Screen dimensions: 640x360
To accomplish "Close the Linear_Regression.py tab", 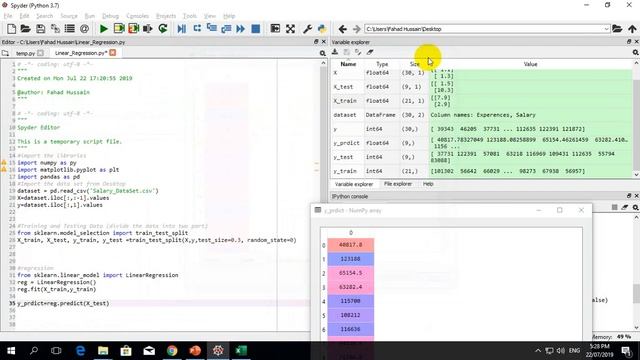I will tap(113, 53).
